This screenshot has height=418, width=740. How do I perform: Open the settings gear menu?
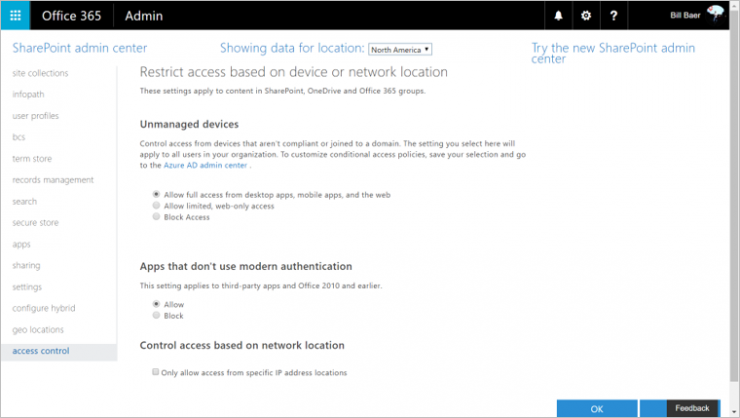[586, 16]
